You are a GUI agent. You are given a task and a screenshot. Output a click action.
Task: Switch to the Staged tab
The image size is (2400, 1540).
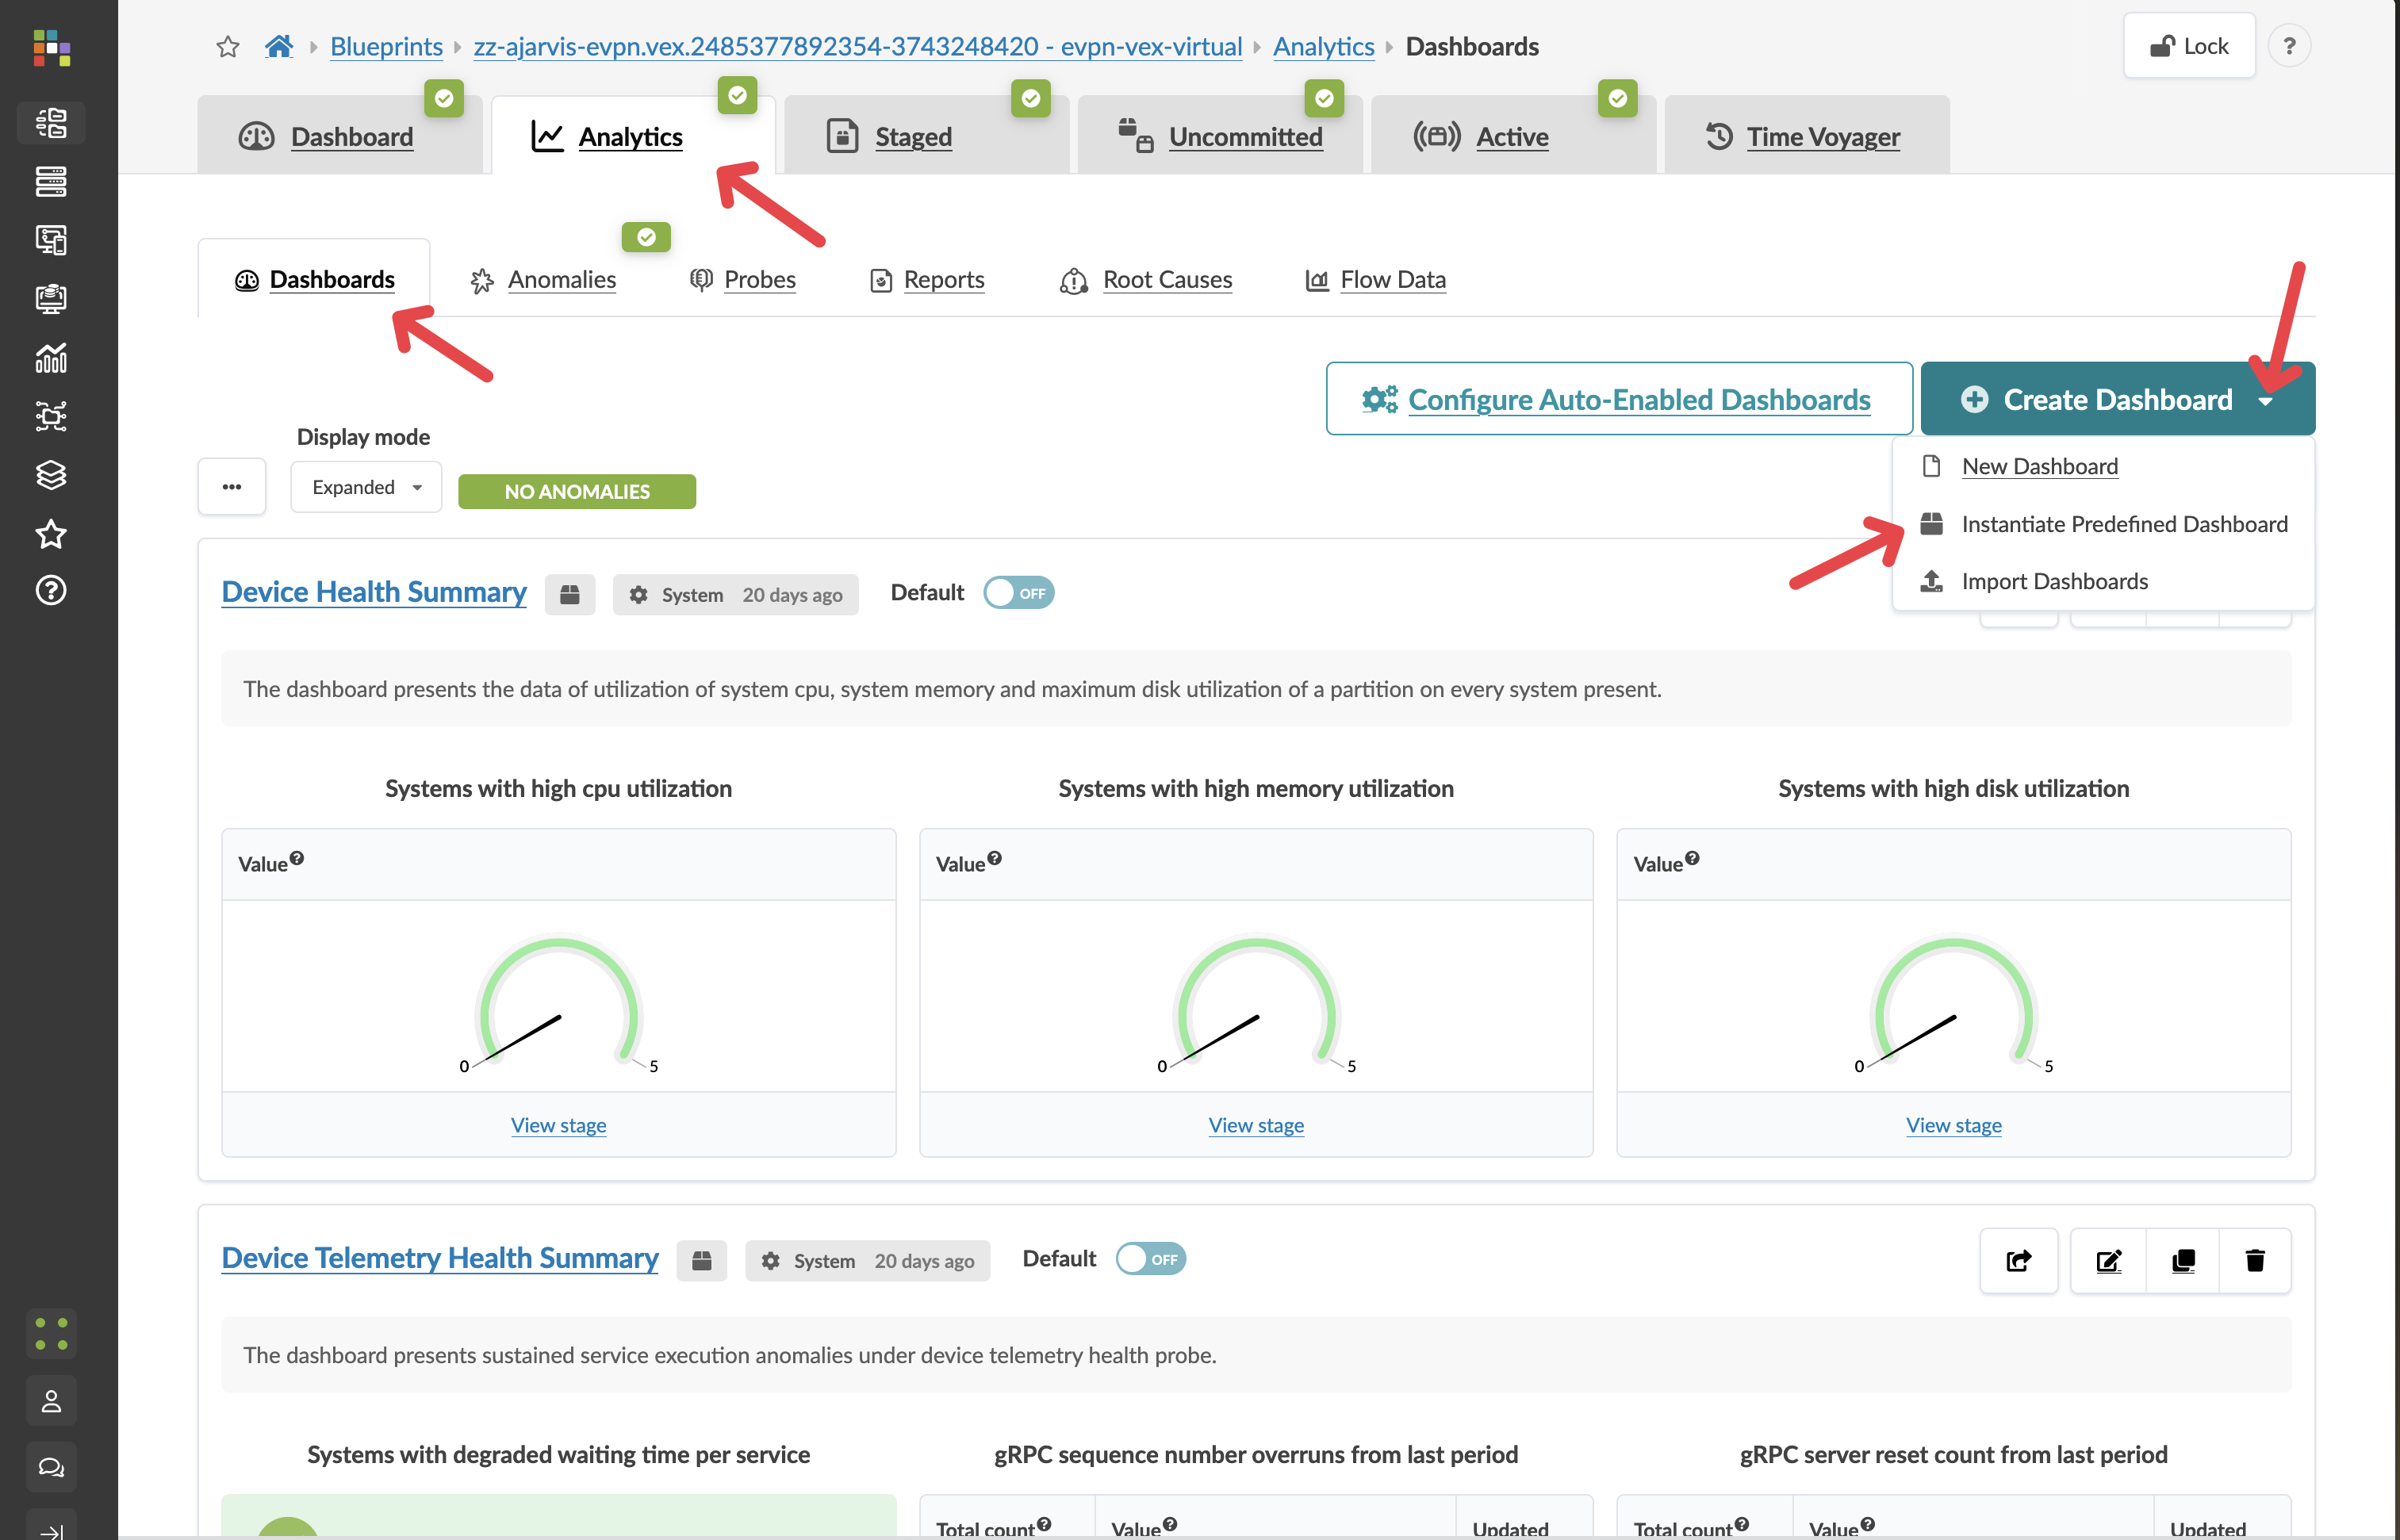click(x=912, y=136)
